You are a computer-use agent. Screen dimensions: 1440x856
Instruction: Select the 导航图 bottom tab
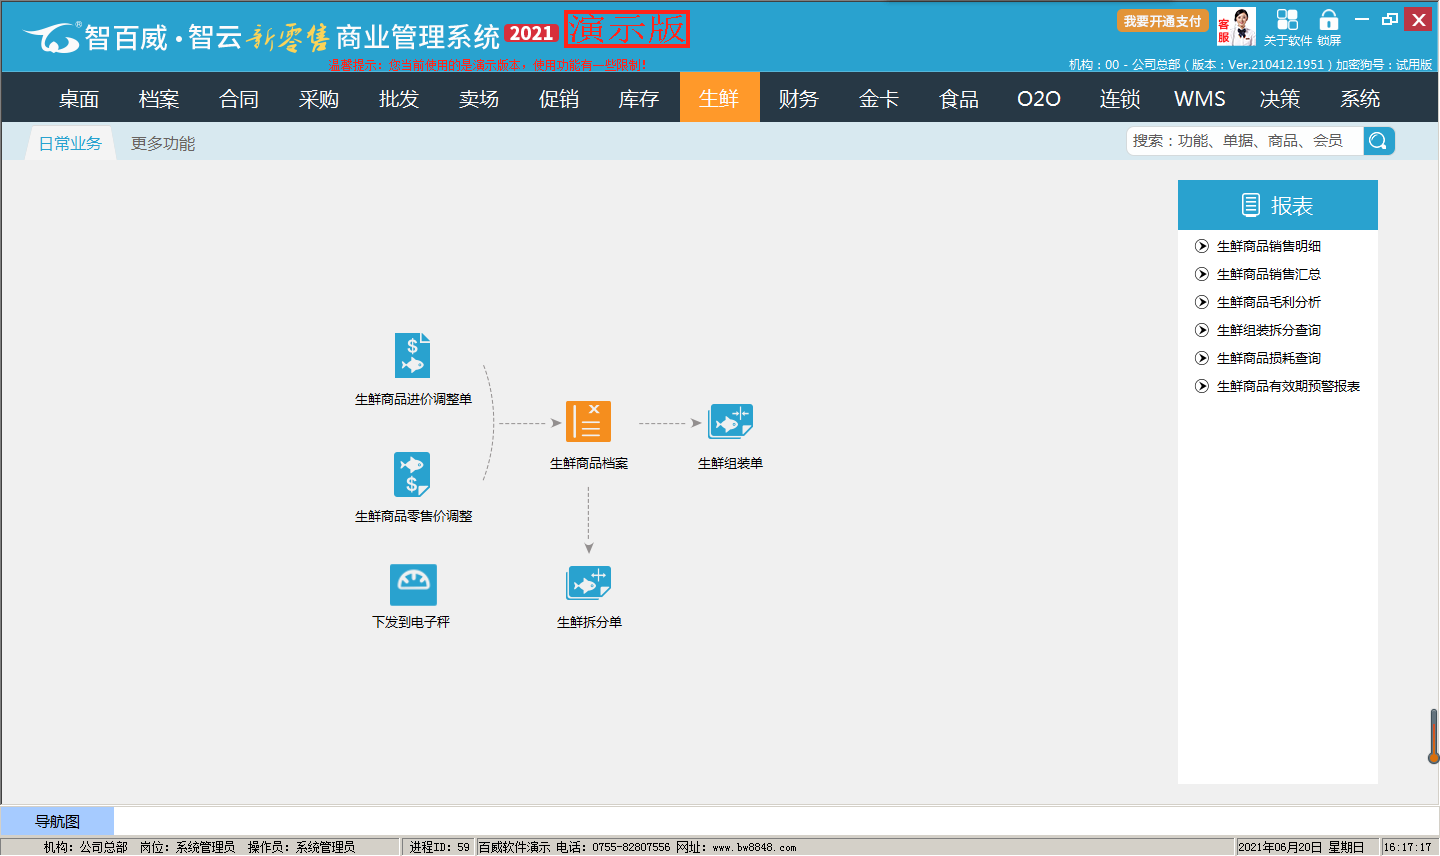[x=57, y=822]
